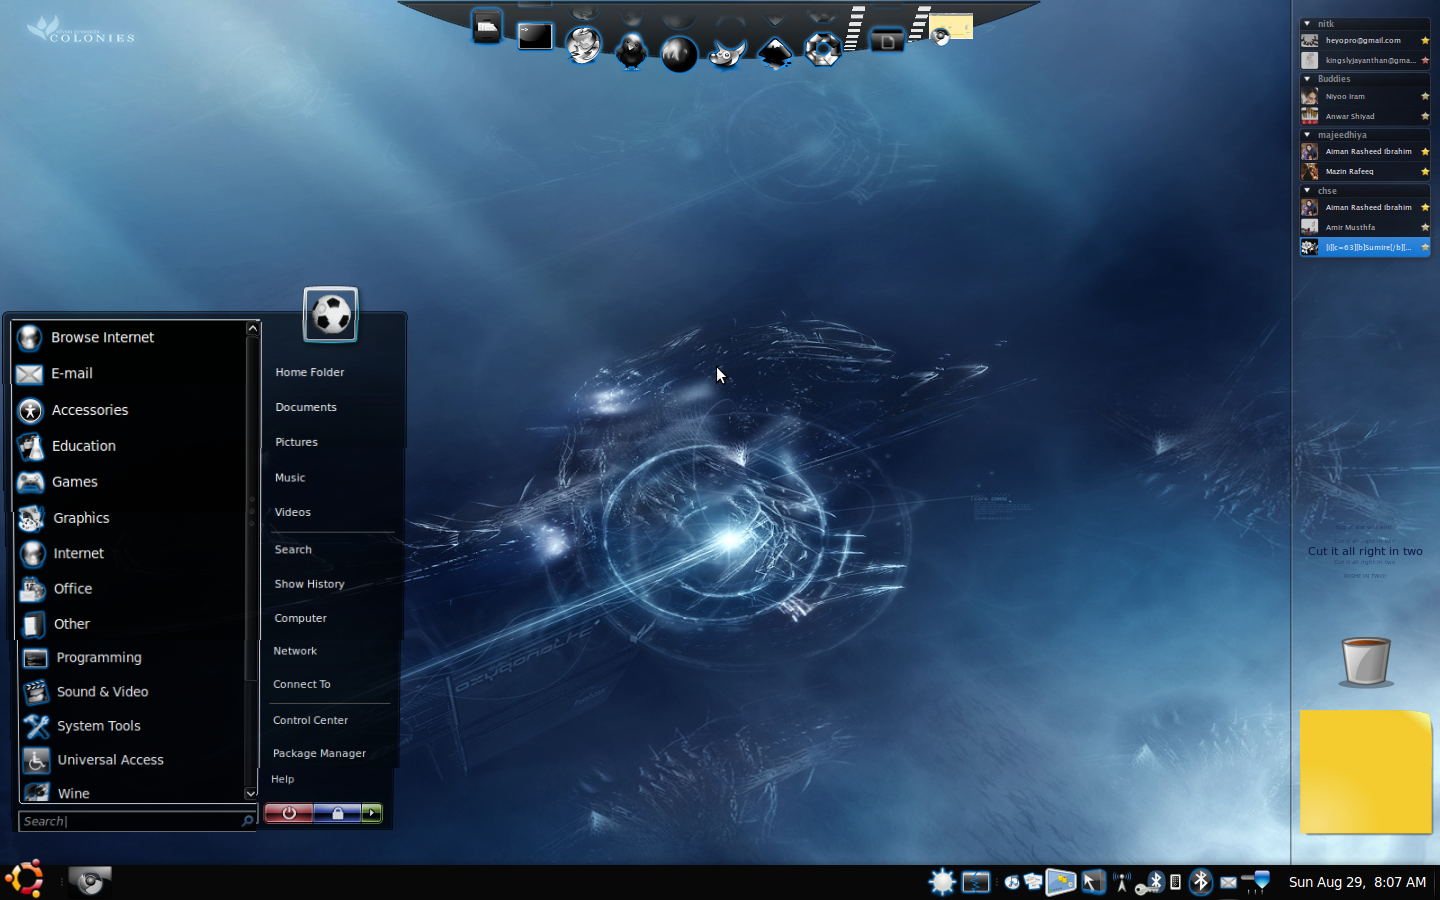Click the menu scrollbar down arrow
Image resolution: width=1440 pixels, height=900 pixels.
click(x=251, y=793)
